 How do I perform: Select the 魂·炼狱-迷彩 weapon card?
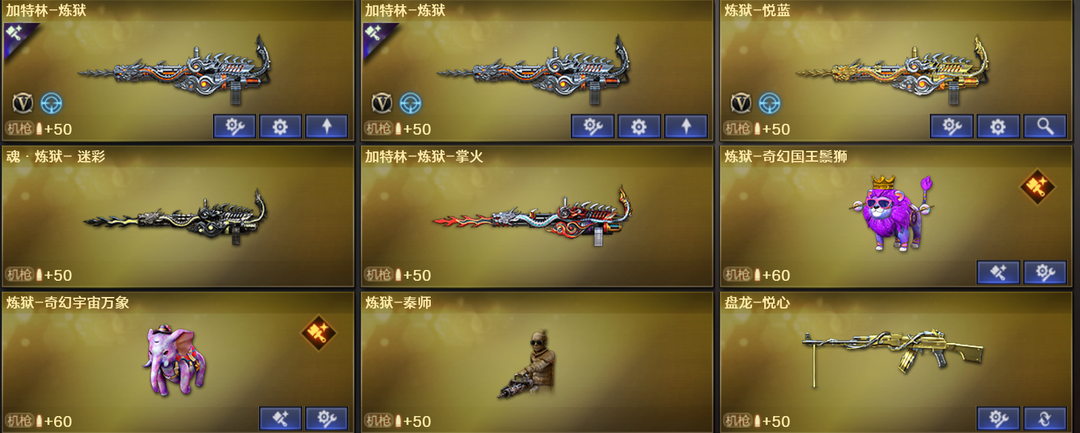click(178, 215)
